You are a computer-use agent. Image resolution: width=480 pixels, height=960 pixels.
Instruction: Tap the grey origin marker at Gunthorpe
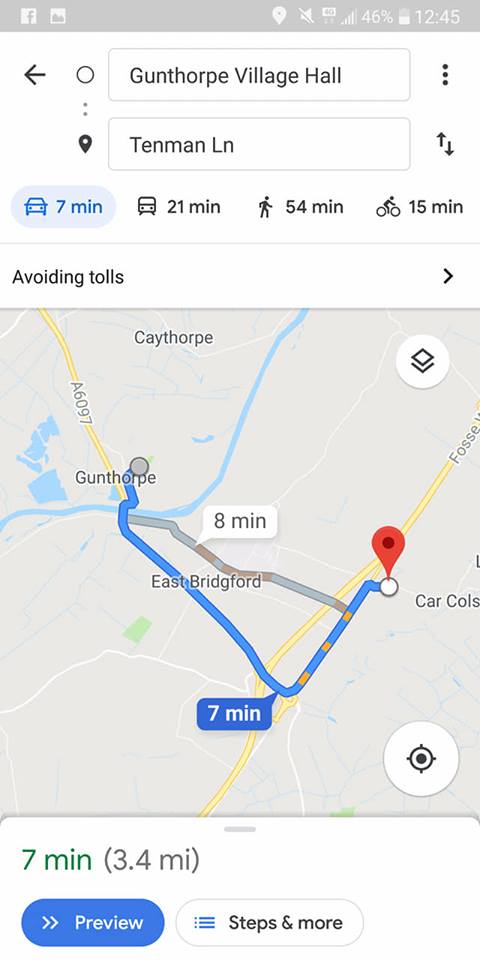140,467
